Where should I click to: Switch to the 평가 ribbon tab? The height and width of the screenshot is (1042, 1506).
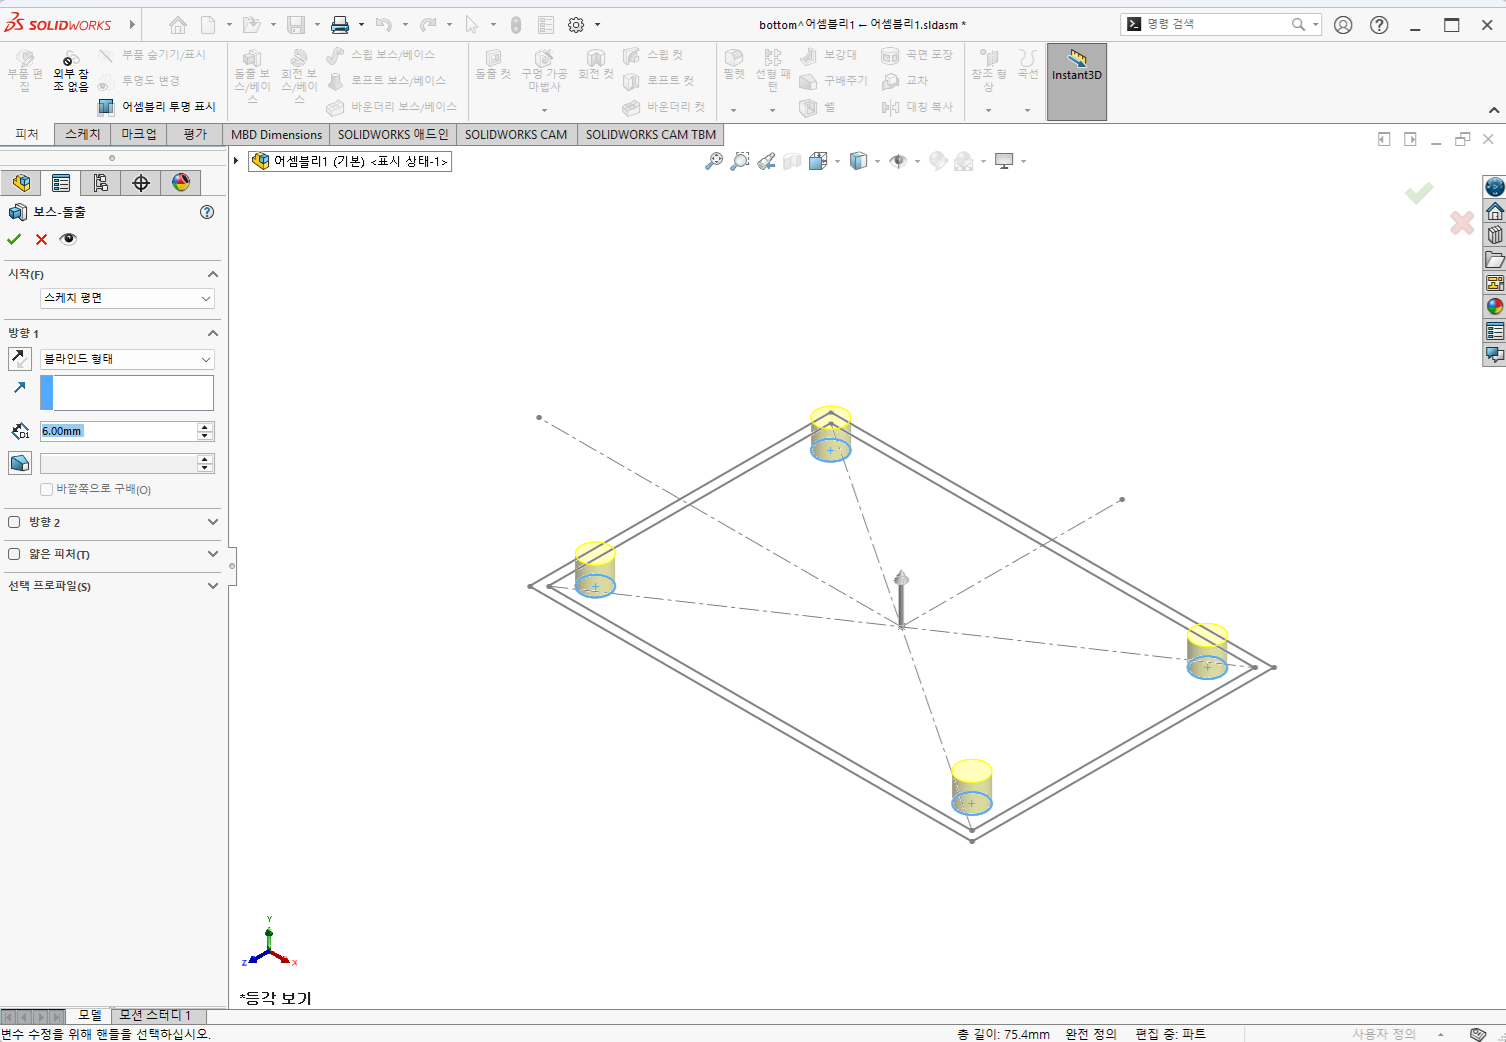click(195, 134)
